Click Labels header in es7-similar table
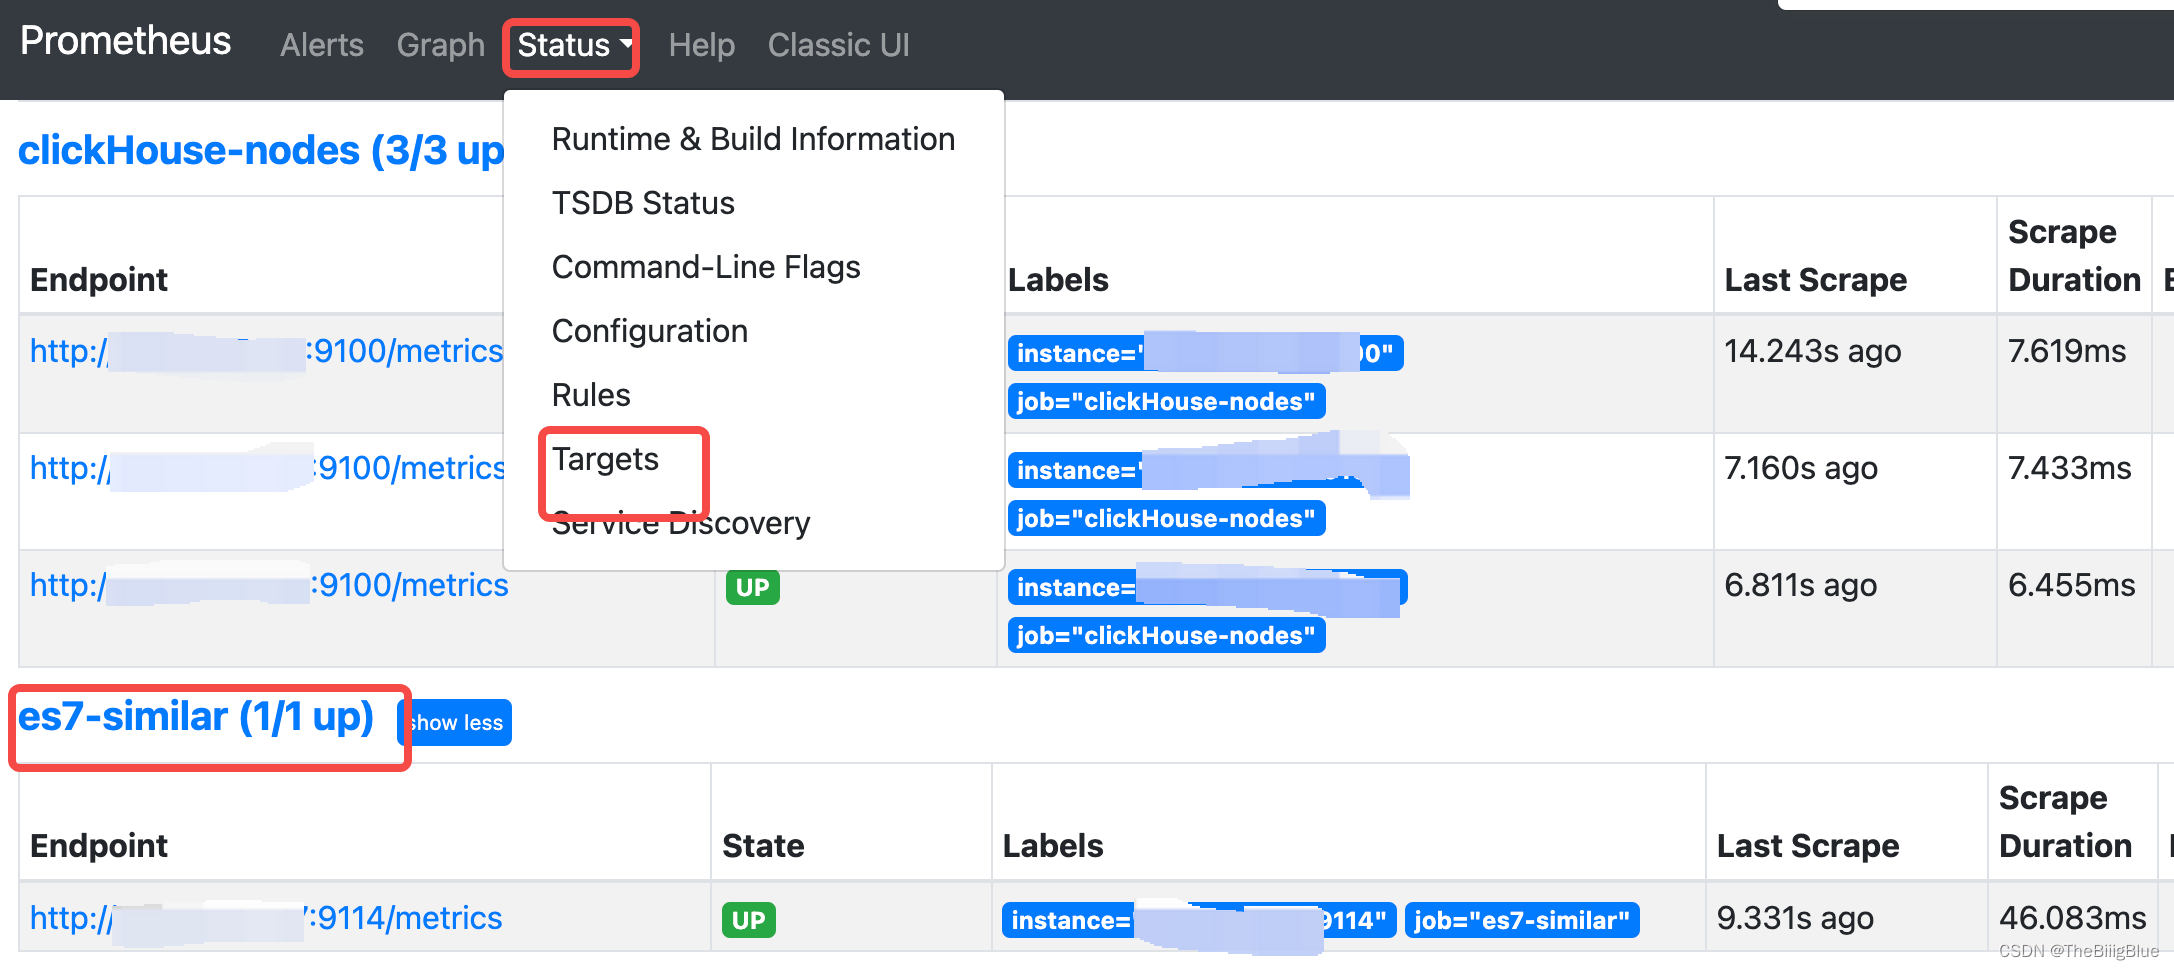 [1053, 846]
